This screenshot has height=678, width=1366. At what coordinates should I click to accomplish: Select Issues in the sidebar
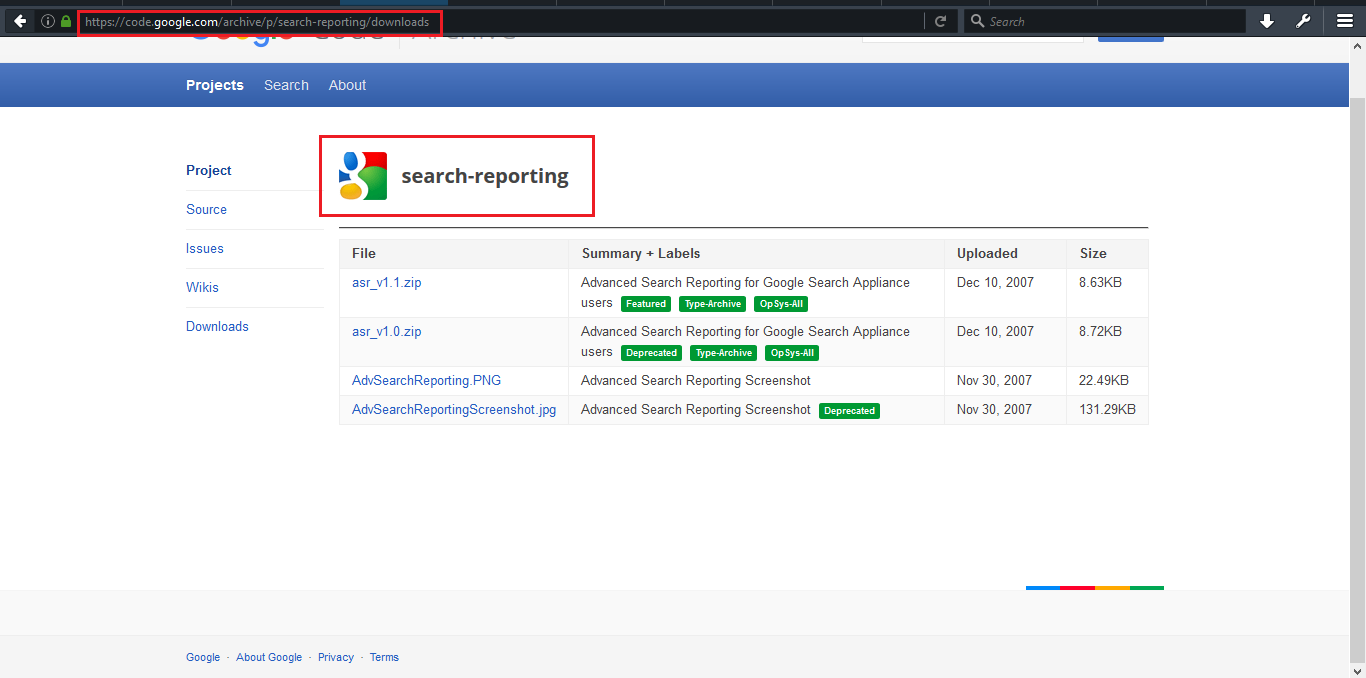tap(205, 248)
